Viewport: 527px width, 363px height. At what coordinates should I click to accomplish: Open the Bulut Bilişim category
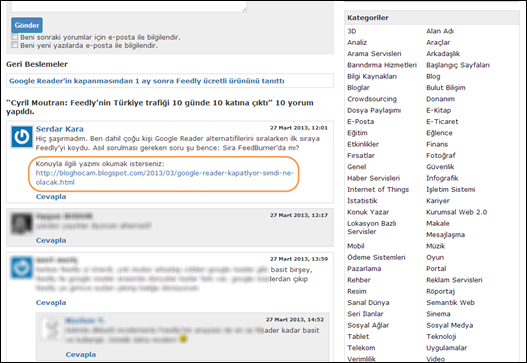tap(446, 88)
